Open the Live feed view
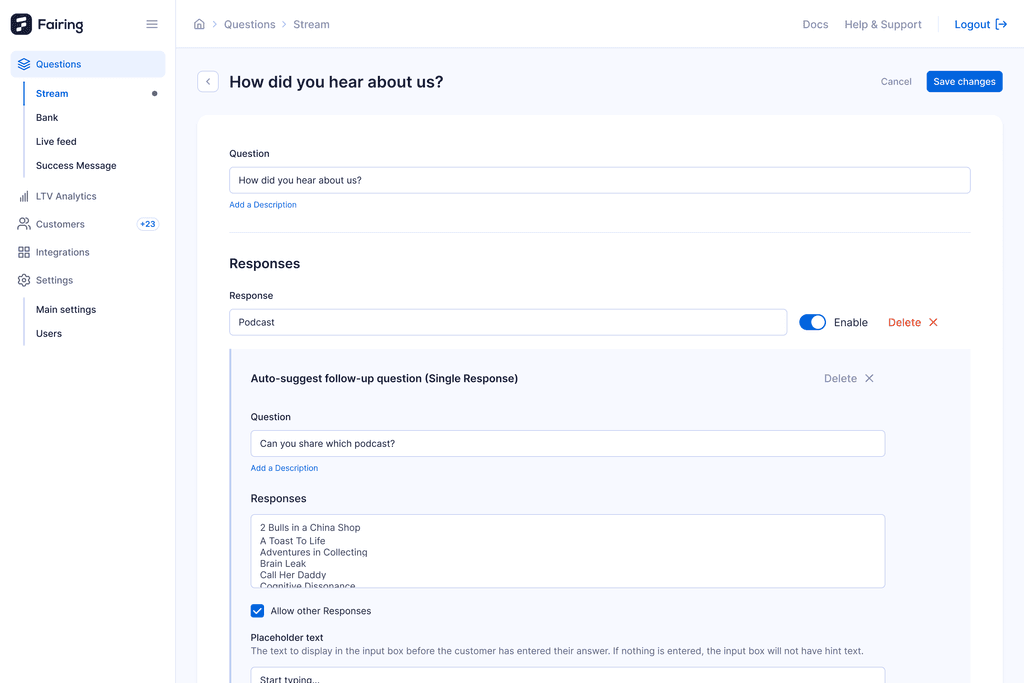Image resolution: width=1024 pixels, height=683 pixels. (x=55, y=141)
